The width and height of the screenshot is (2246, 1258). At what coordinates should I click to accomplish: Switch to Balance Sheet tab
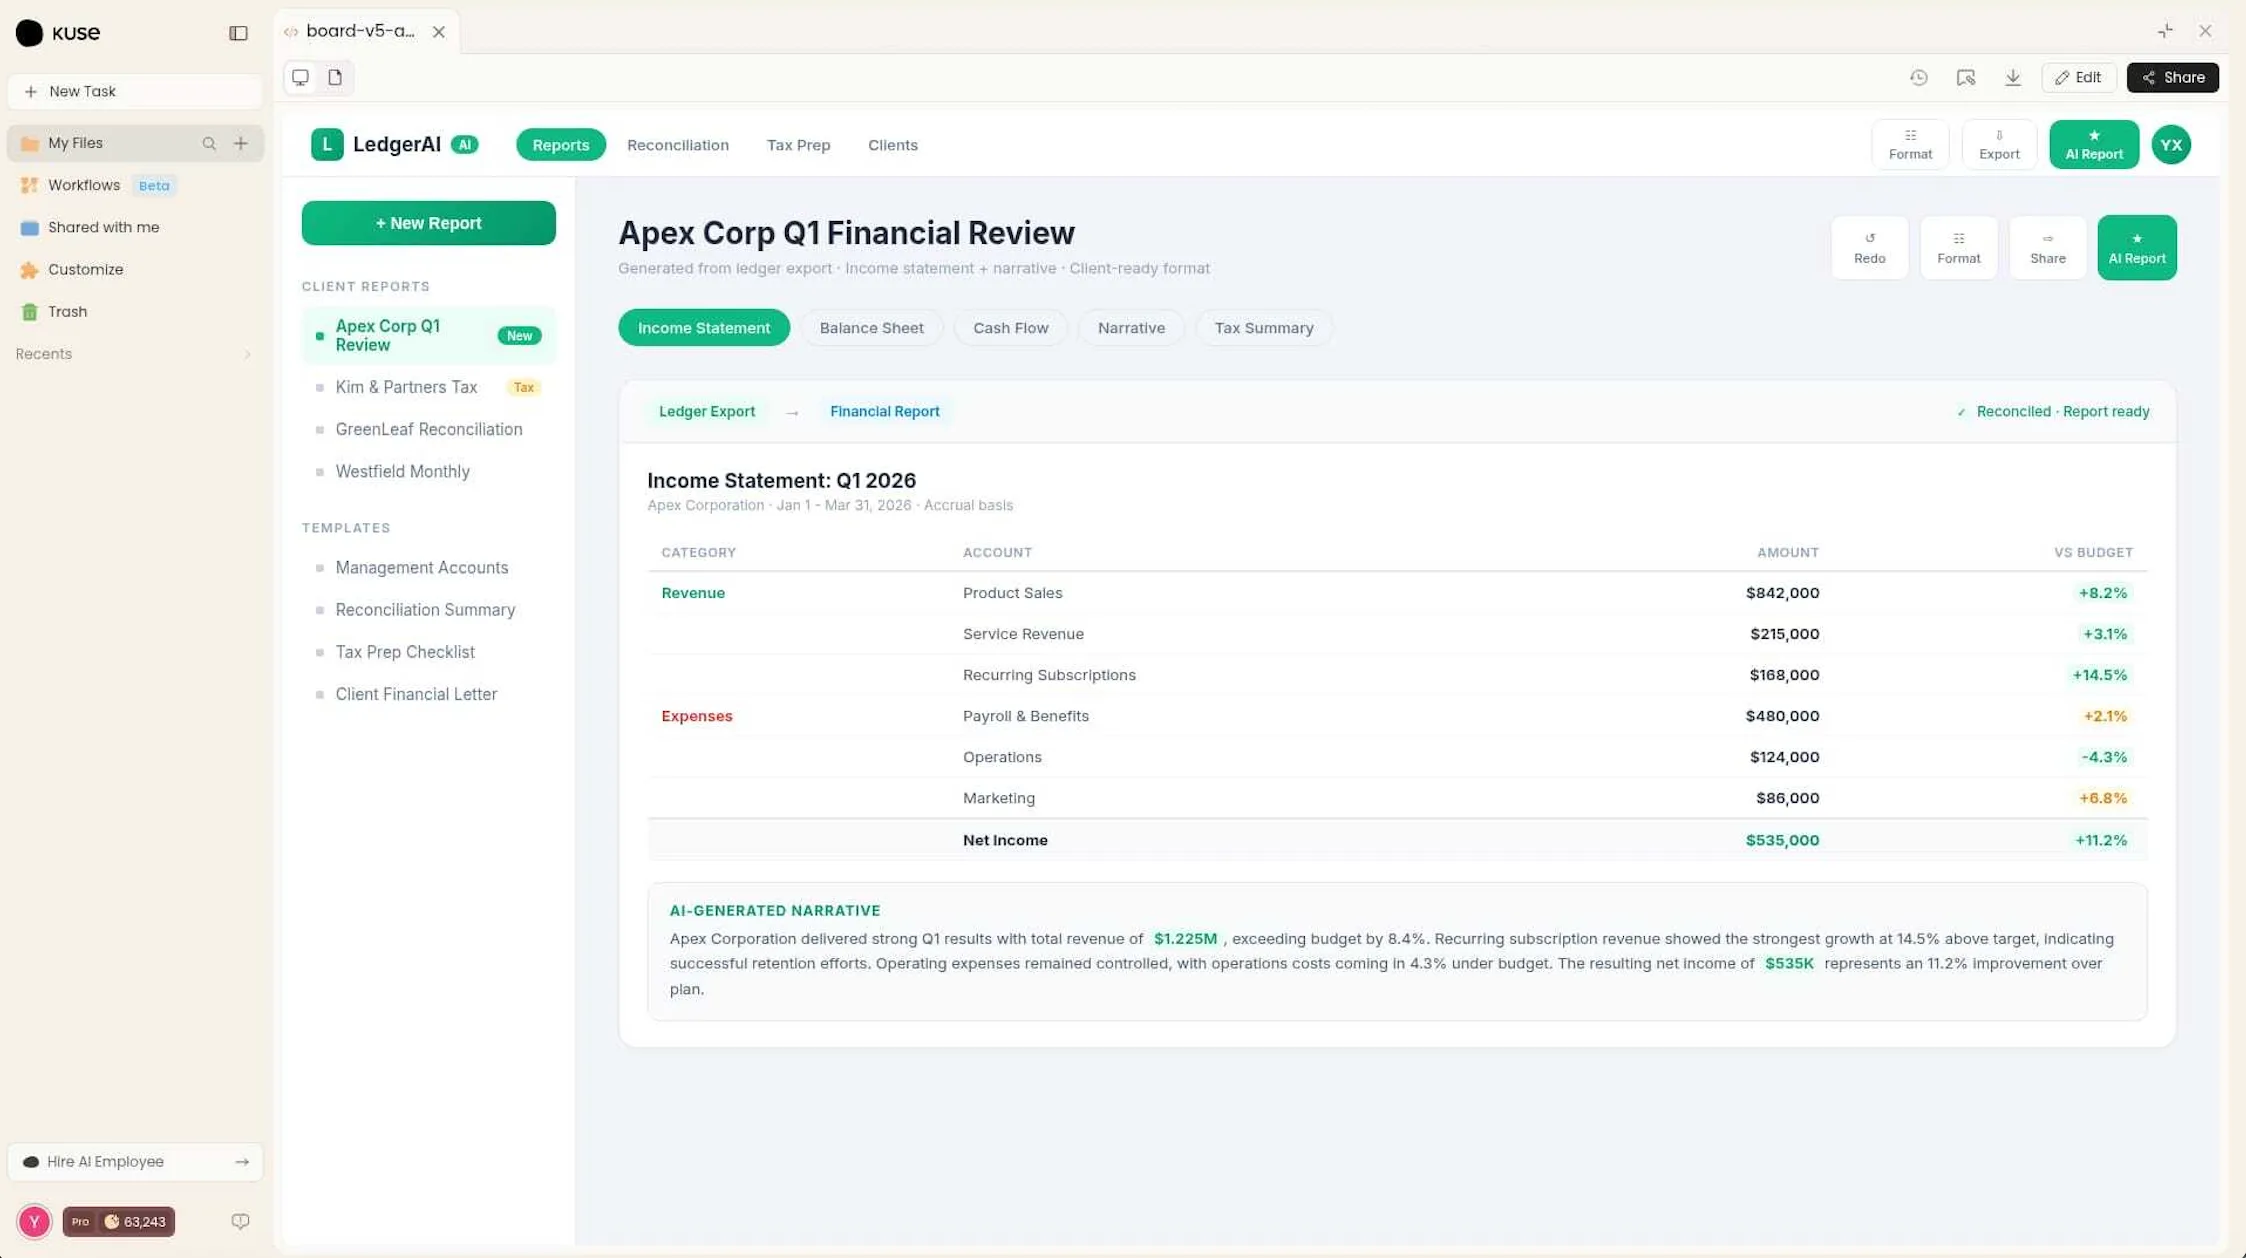(871, 328)
